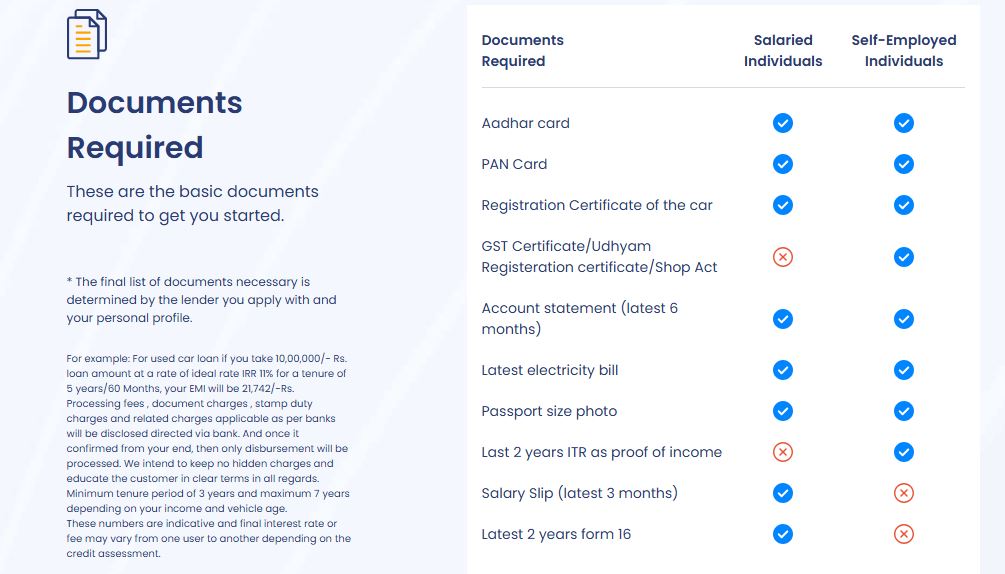
Task: Click the GST Certificate/Udhyam Registeration row text
Action: click(599, 257)
